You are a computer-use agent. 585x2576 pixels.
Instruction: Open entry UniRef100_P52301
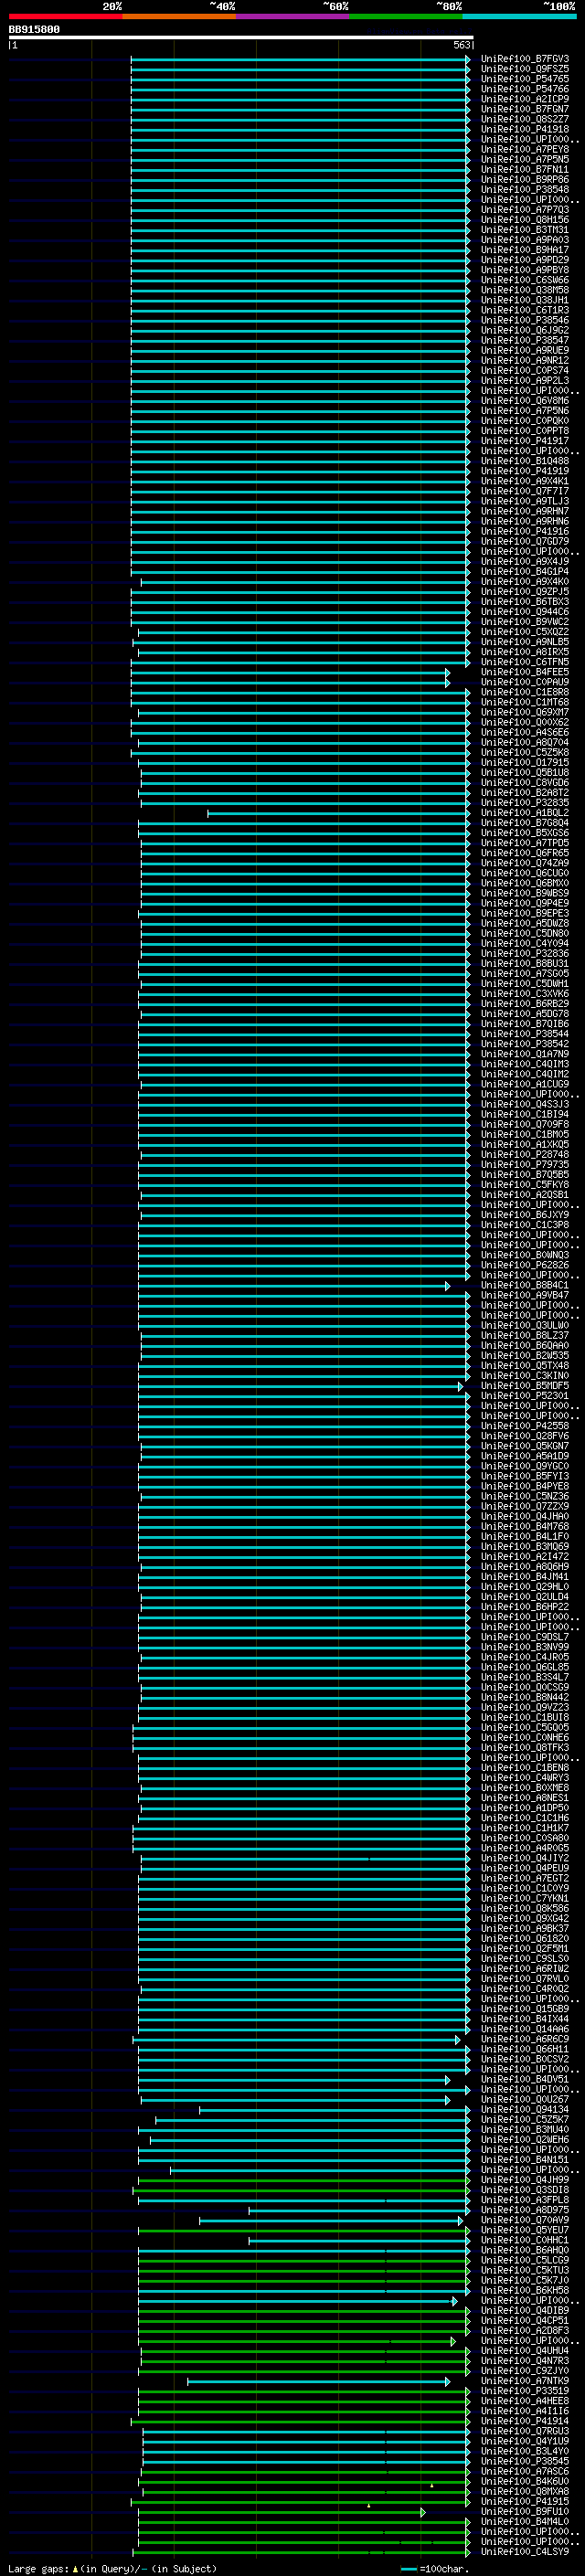click(x=524, y=1396)
